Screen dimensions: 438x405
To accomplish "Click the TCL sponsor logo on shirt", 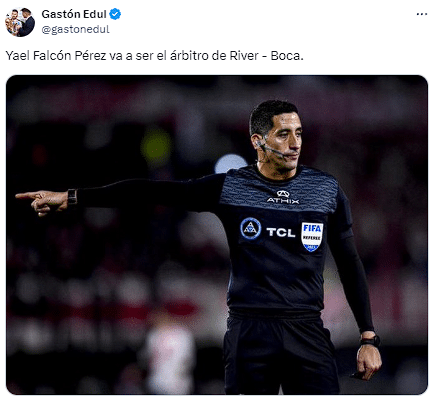I will 281,232.
